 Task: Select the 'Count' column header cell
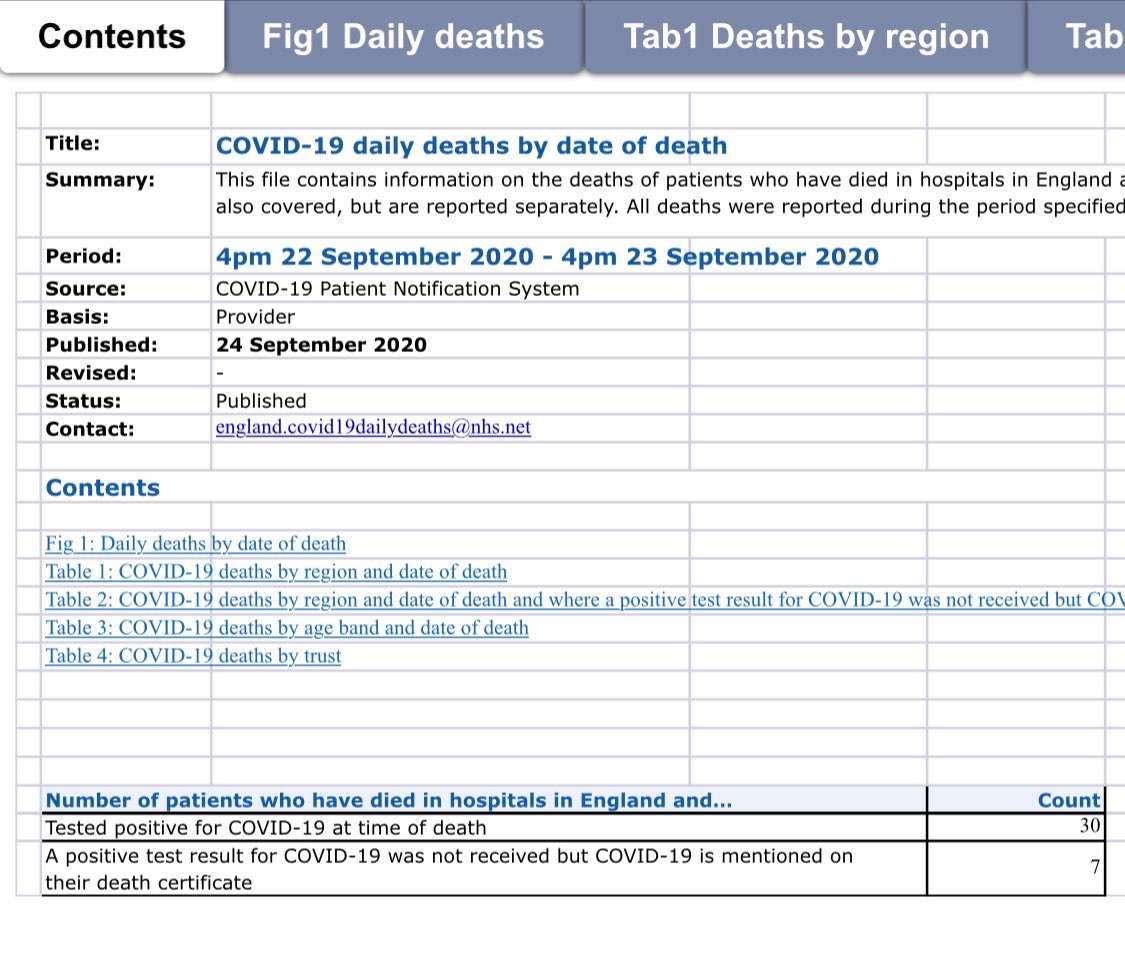tap(1015, 800)
